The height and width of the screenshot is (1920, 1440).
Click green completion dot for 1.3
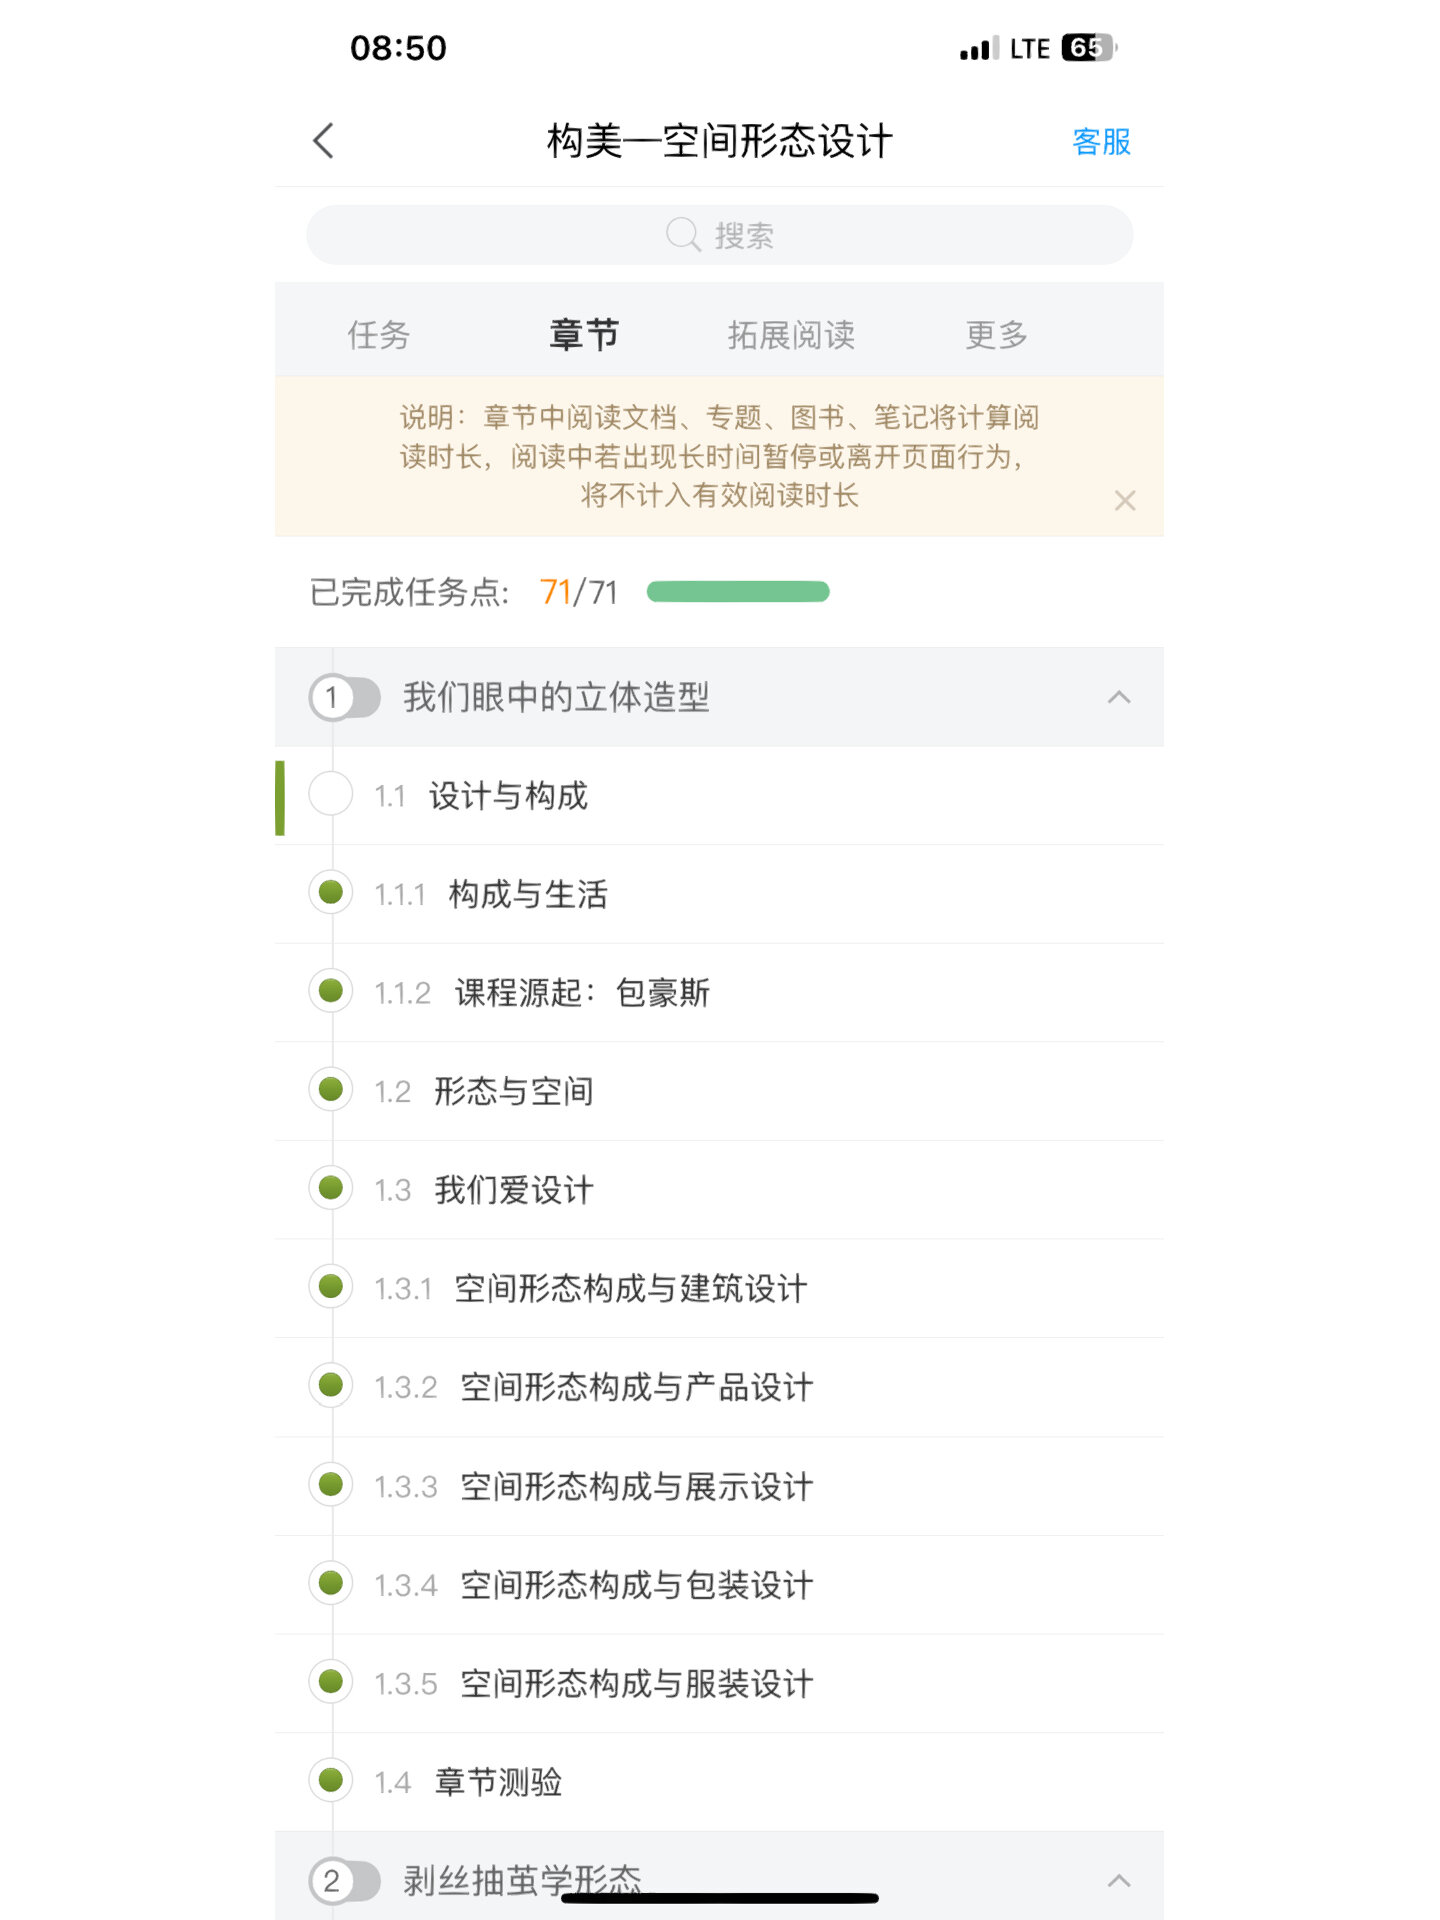[331, 1187]
